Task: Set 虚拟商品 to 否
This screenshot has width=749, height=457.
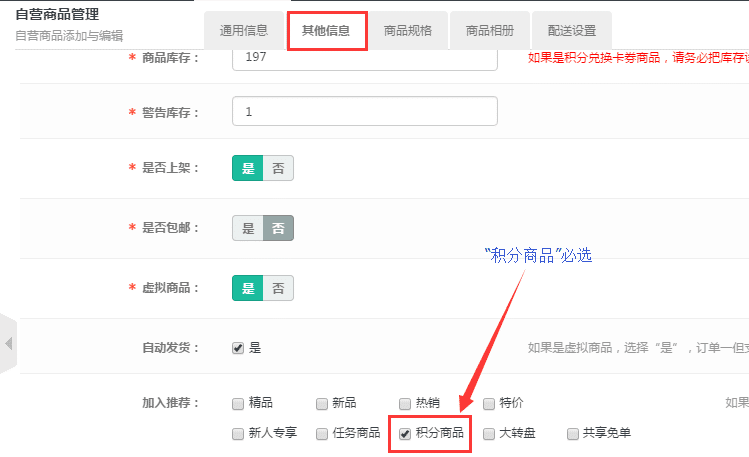Action: (x=278, y=288)
